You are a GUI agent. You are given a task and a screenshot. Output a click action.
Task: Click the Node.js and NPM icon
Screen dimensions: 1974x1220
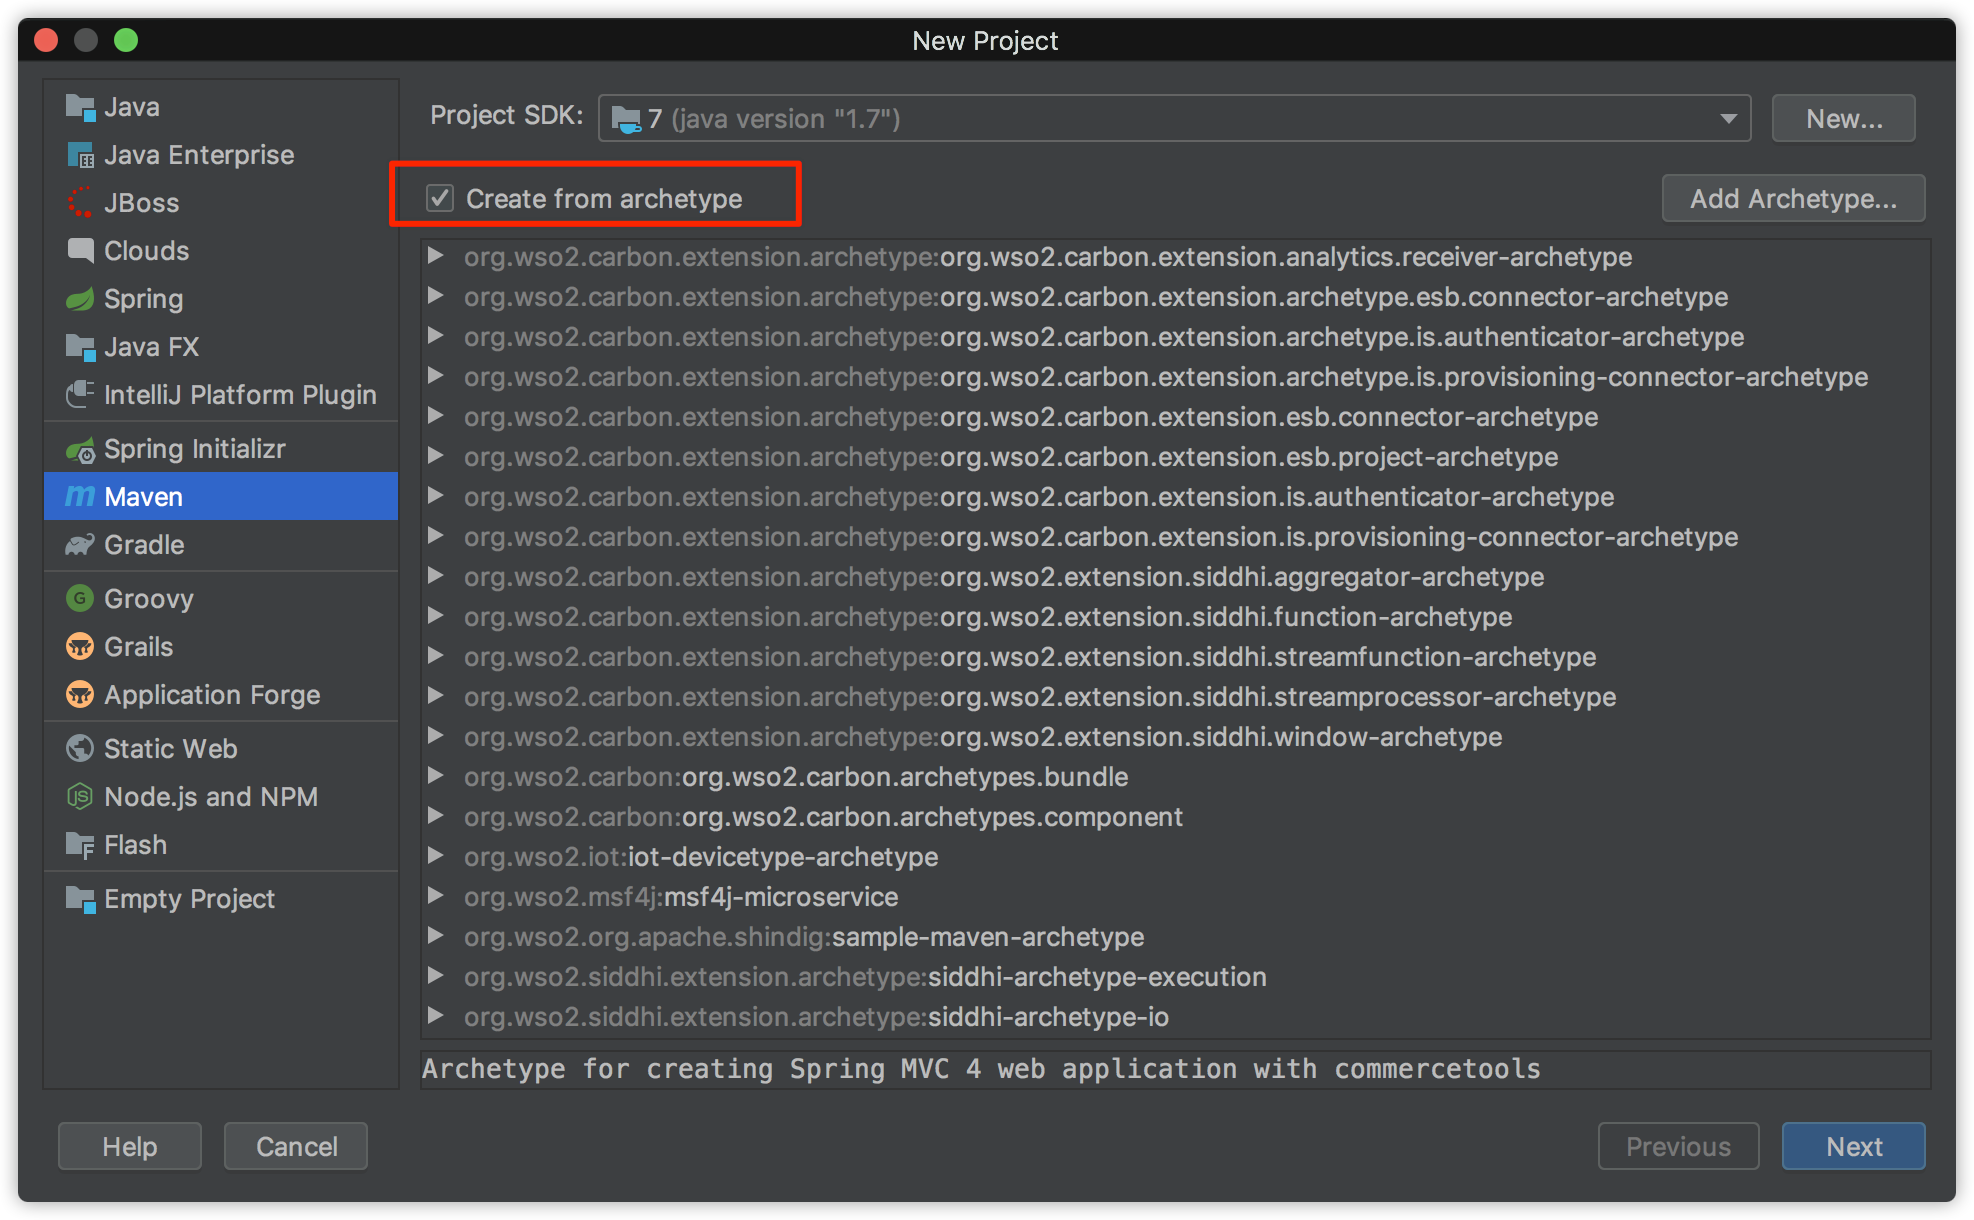pos(79,797)
